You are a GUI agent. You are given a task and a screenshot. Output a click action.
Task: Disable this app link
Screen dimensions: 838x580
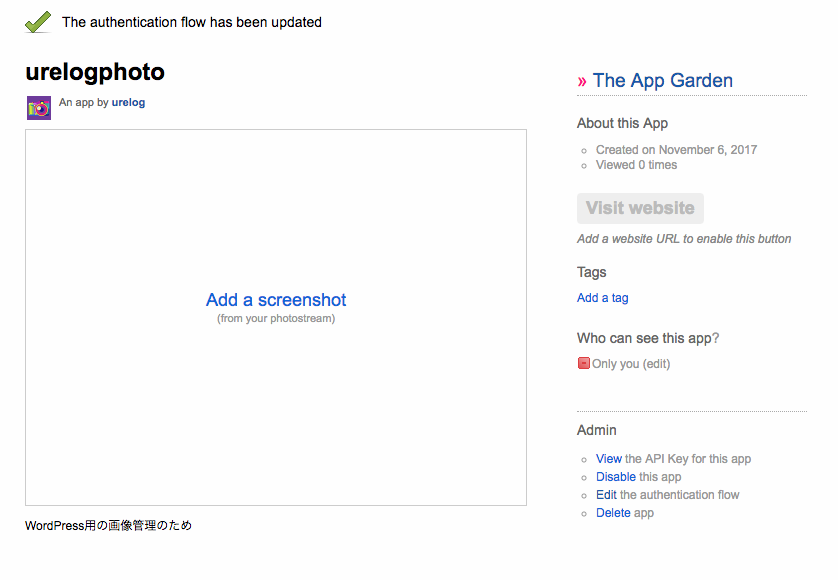point(616,477)
